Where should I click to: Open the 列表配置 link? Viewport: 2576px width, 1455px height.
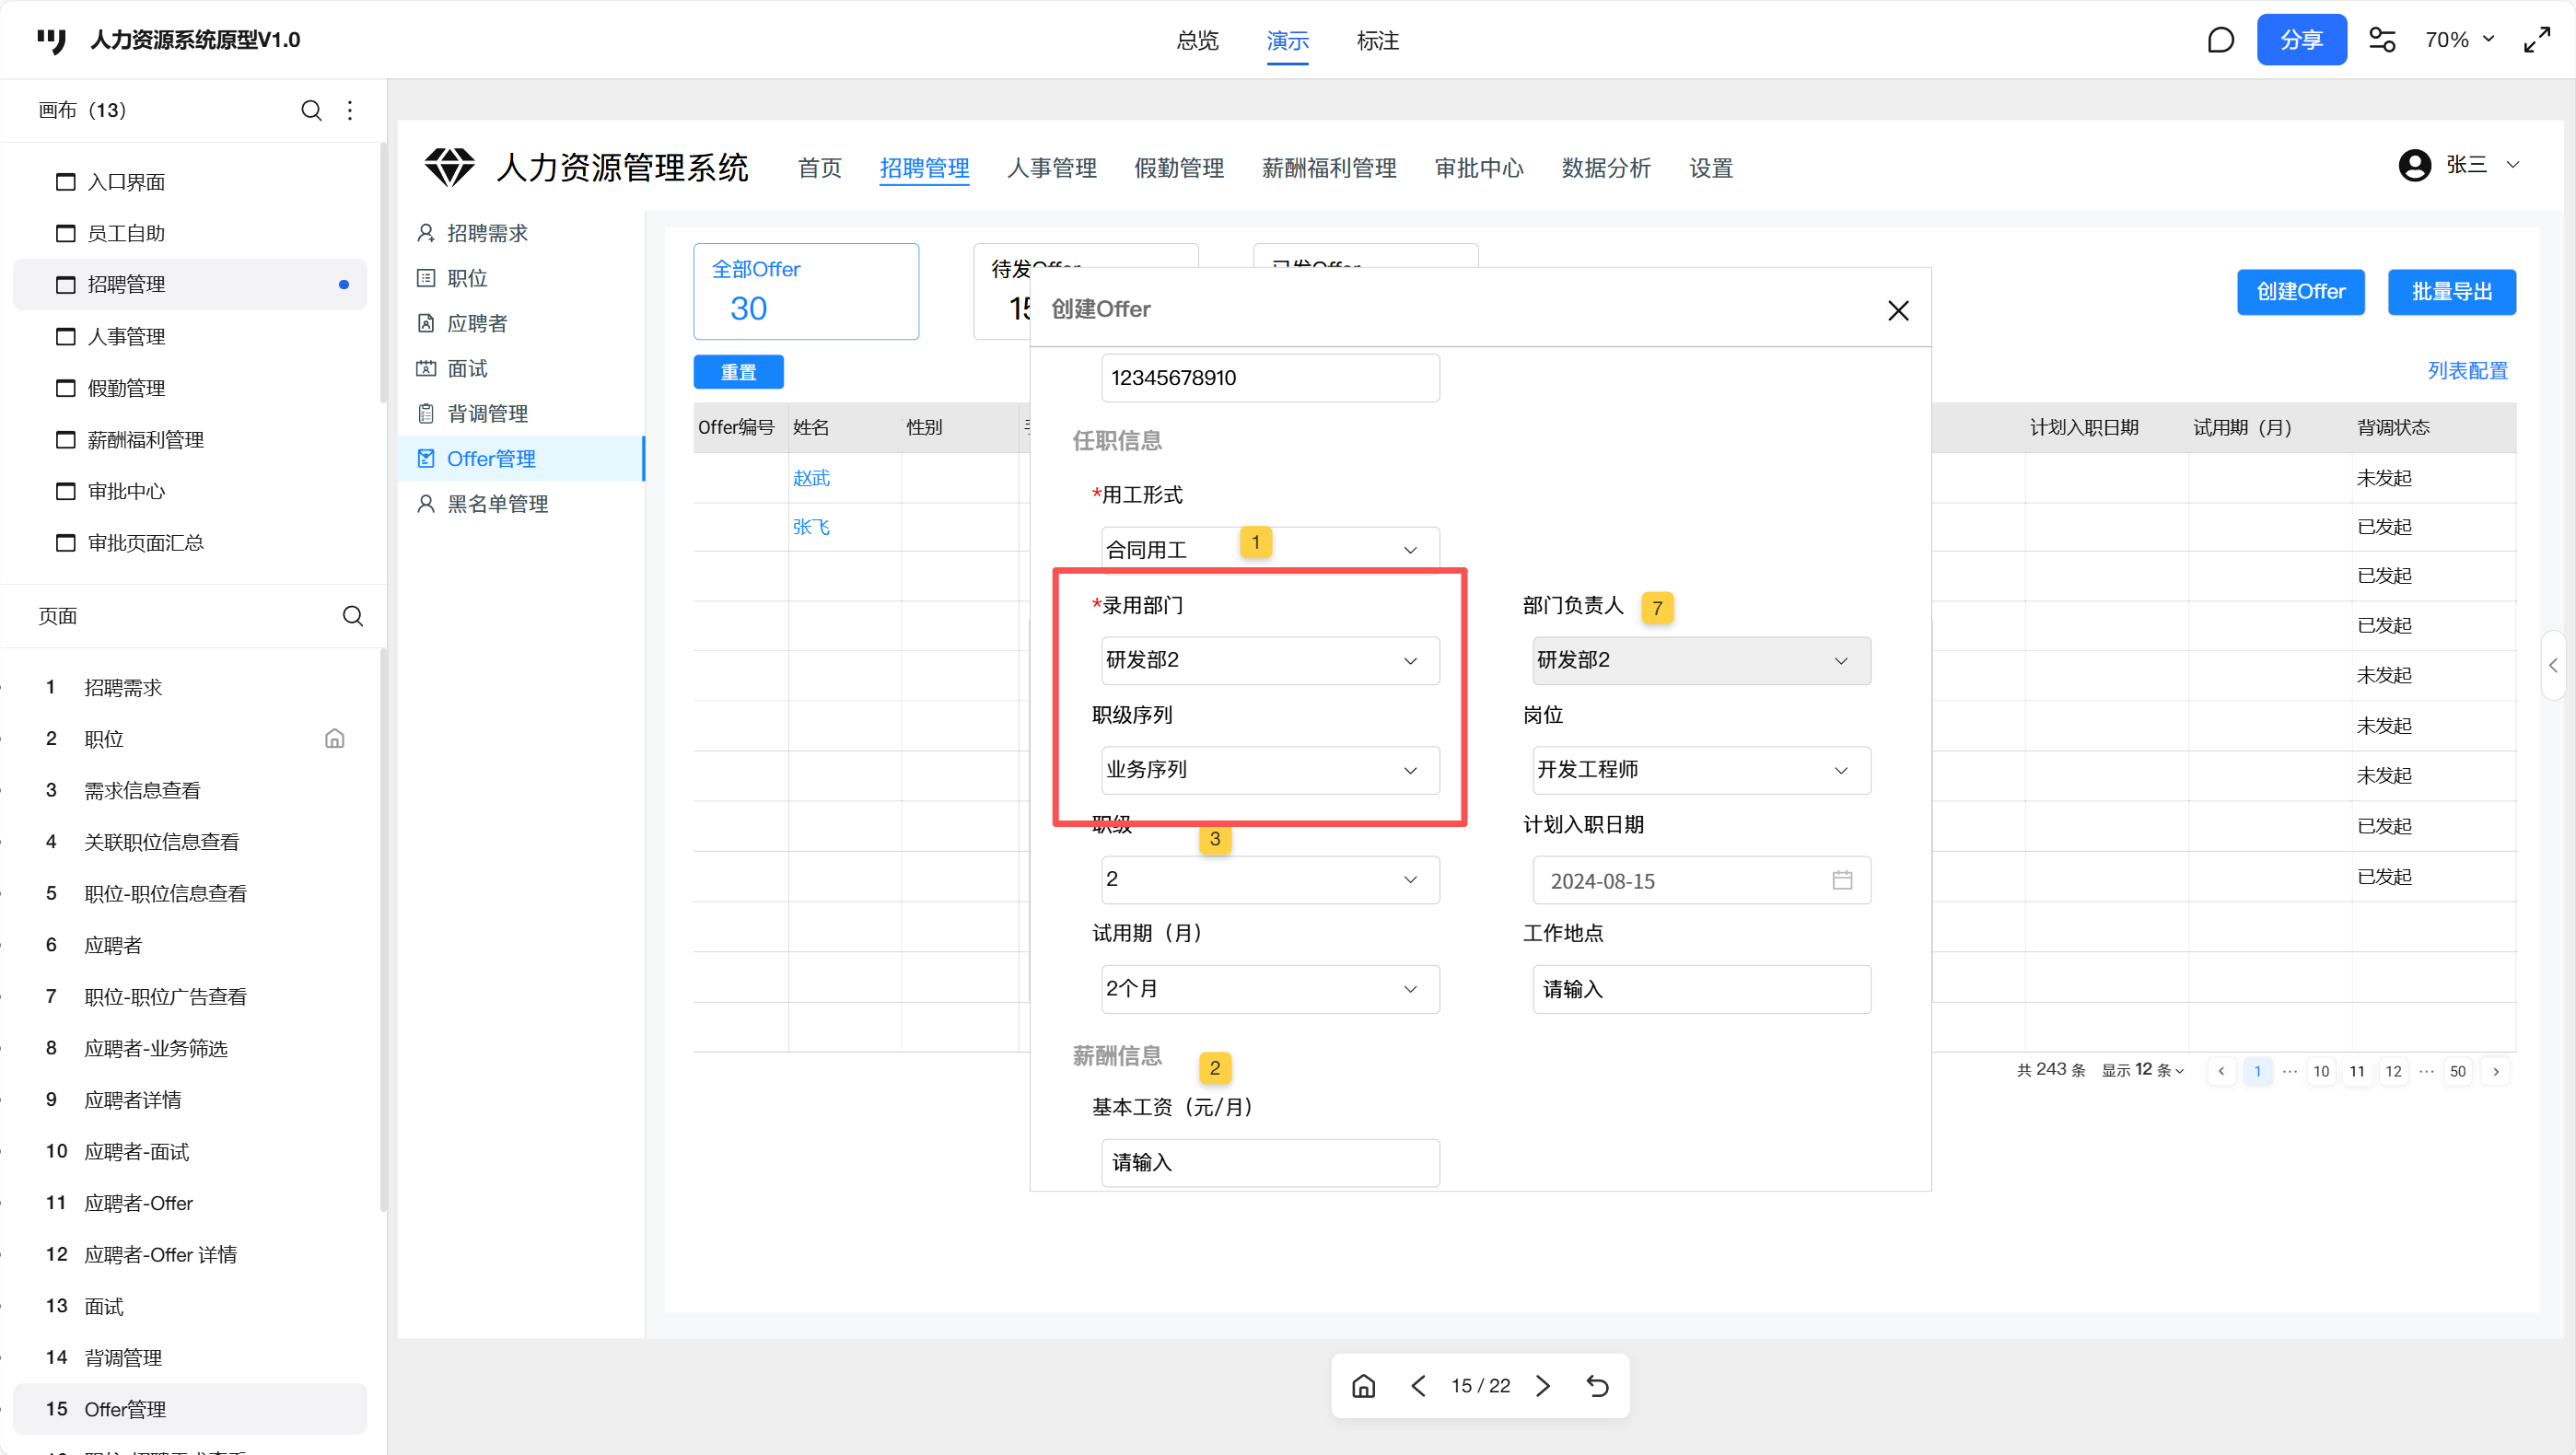click(x=2467, y=371)
